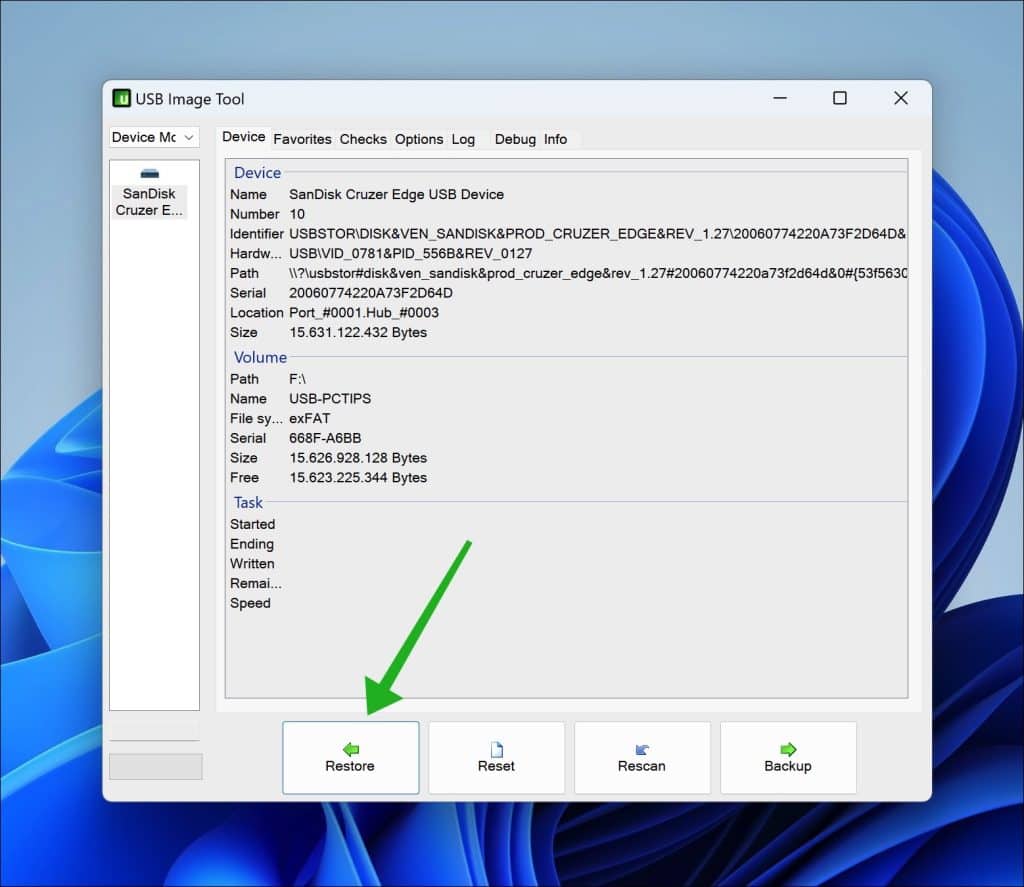Click the 'Hardw...' field label
Screen dimensions: 1024x887
coord(255,253)
